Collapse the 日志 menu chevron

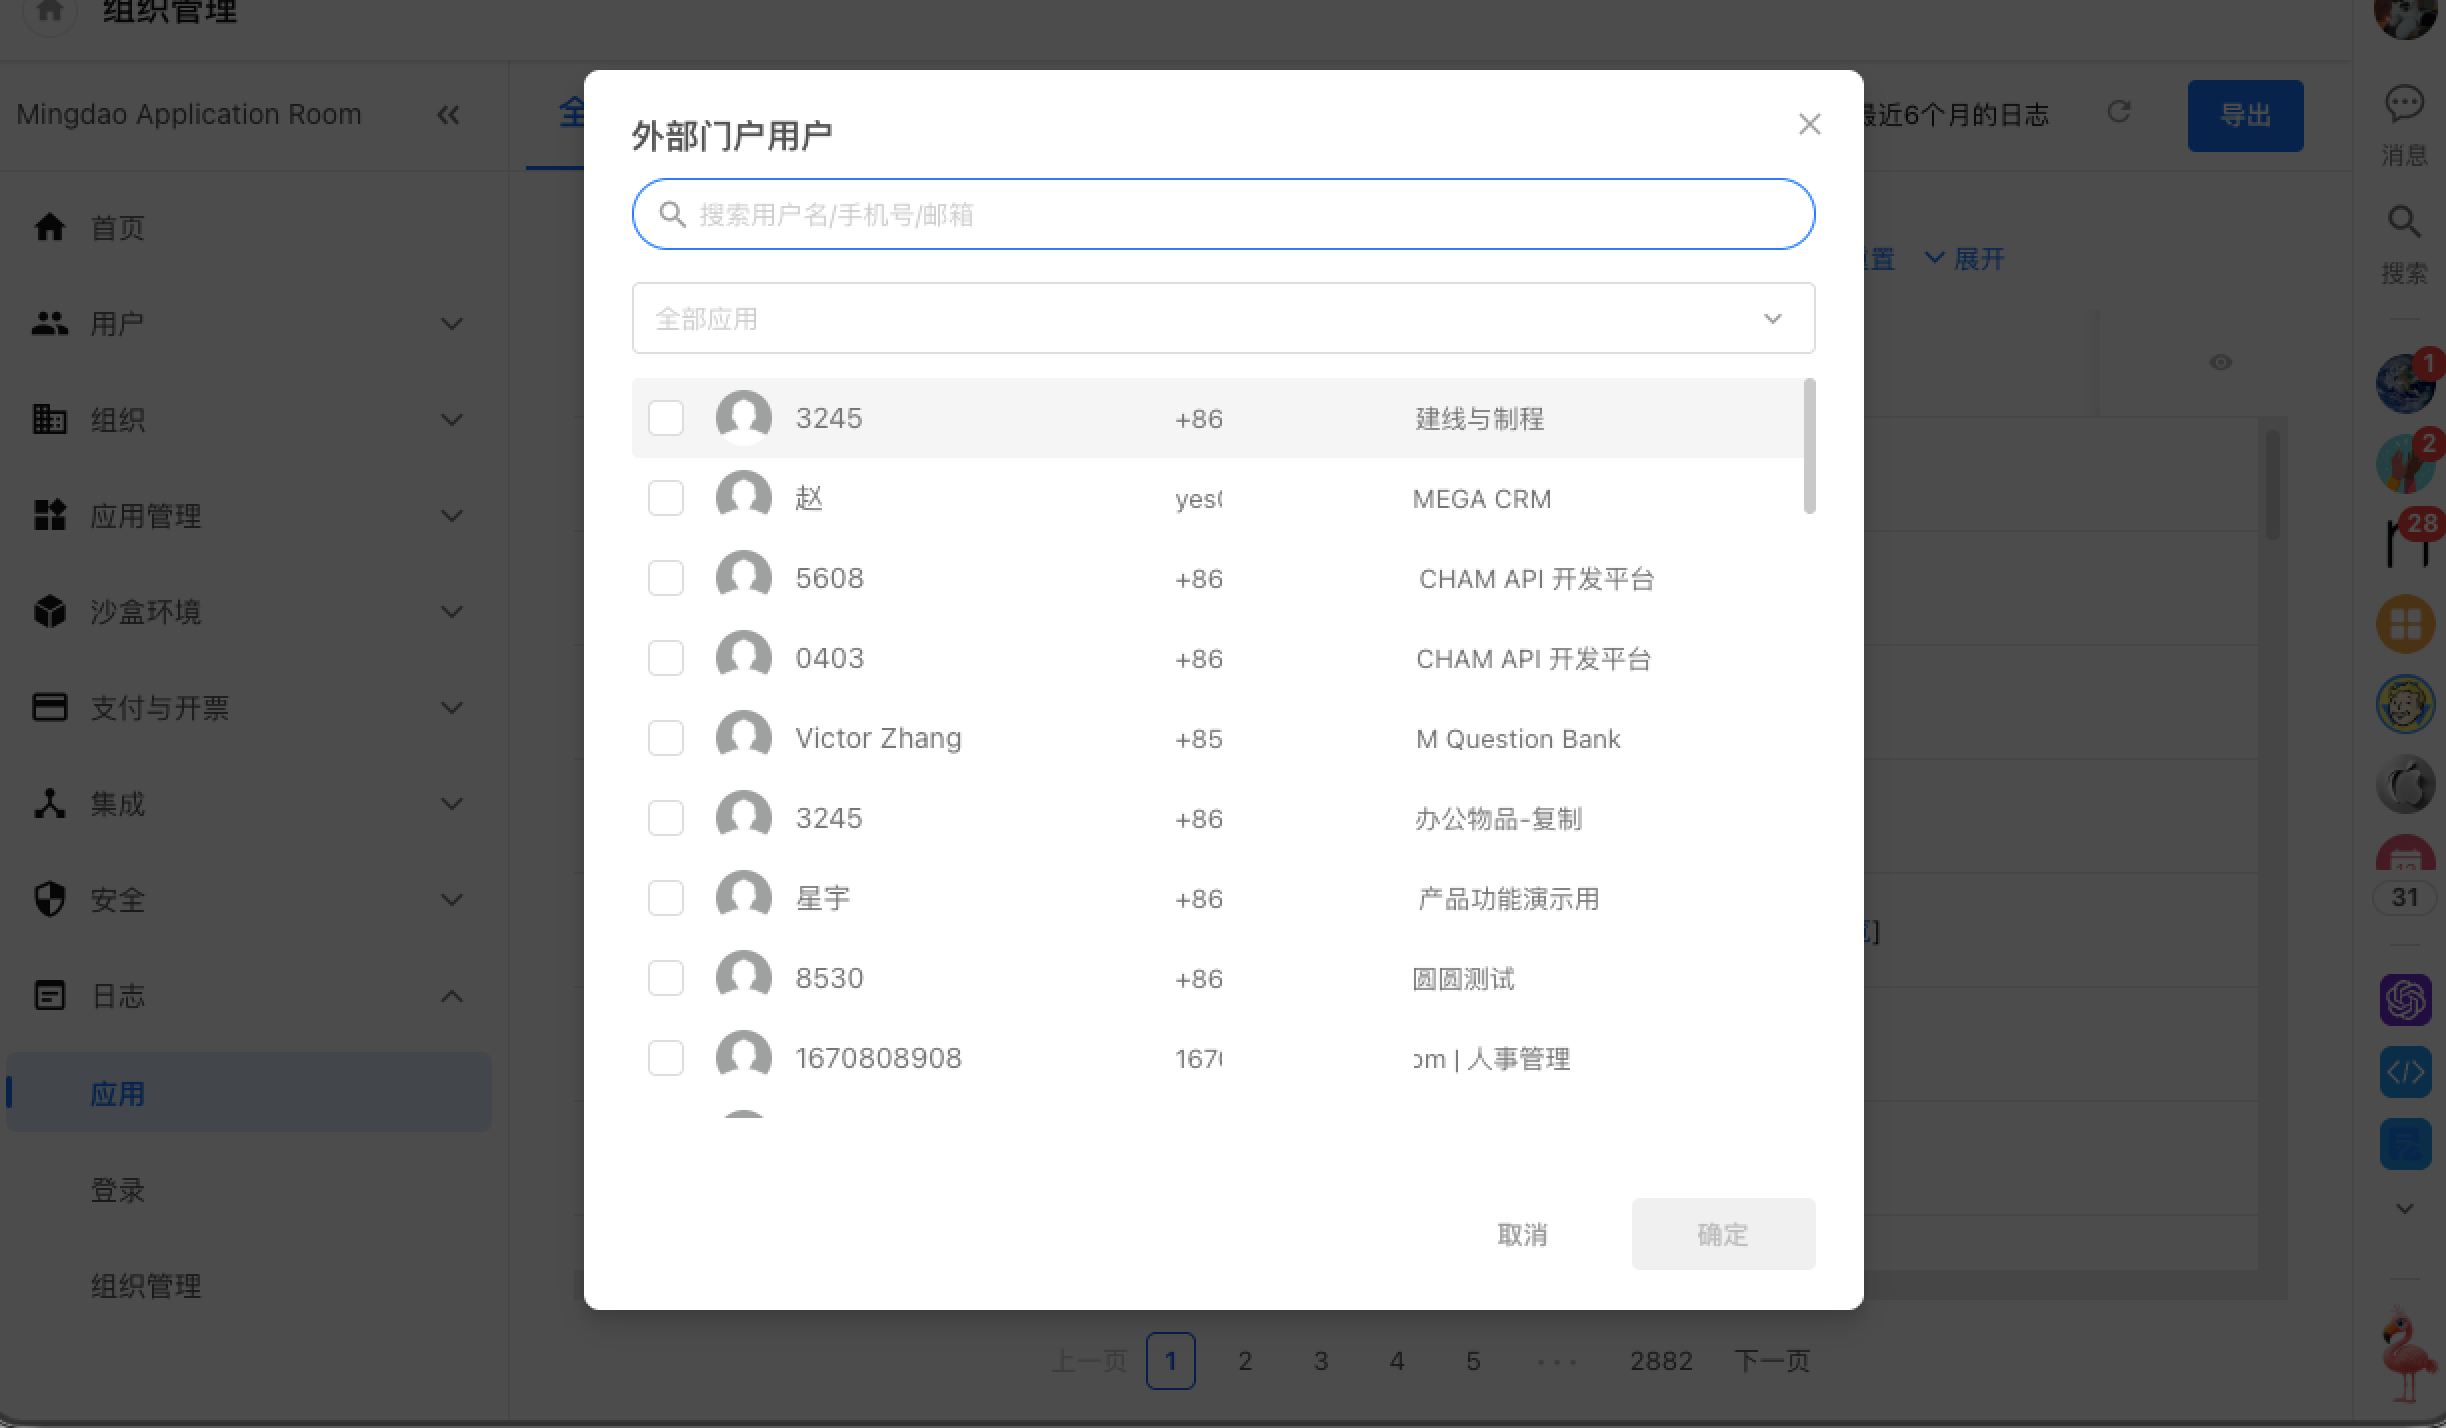point(452,996)
